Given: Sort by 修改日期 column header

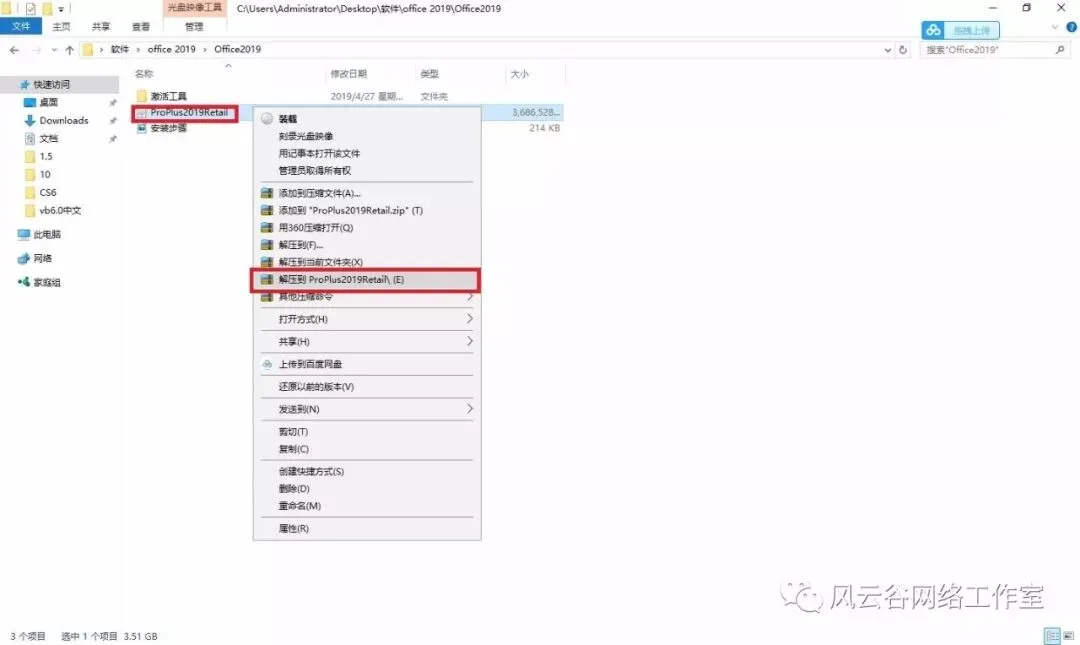Looking at the screenshot, I should click(x=349, y=74).
